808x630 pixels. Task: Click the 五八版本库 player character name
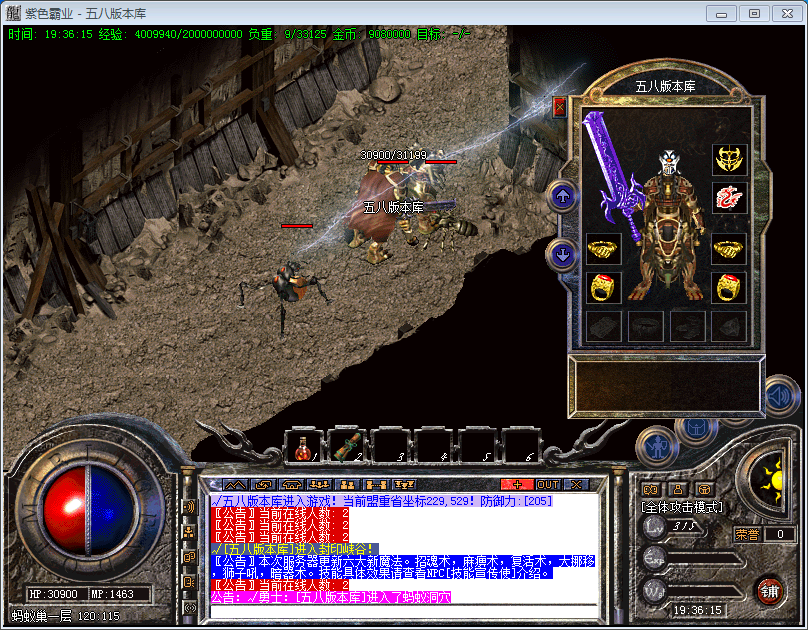[394, 208]
